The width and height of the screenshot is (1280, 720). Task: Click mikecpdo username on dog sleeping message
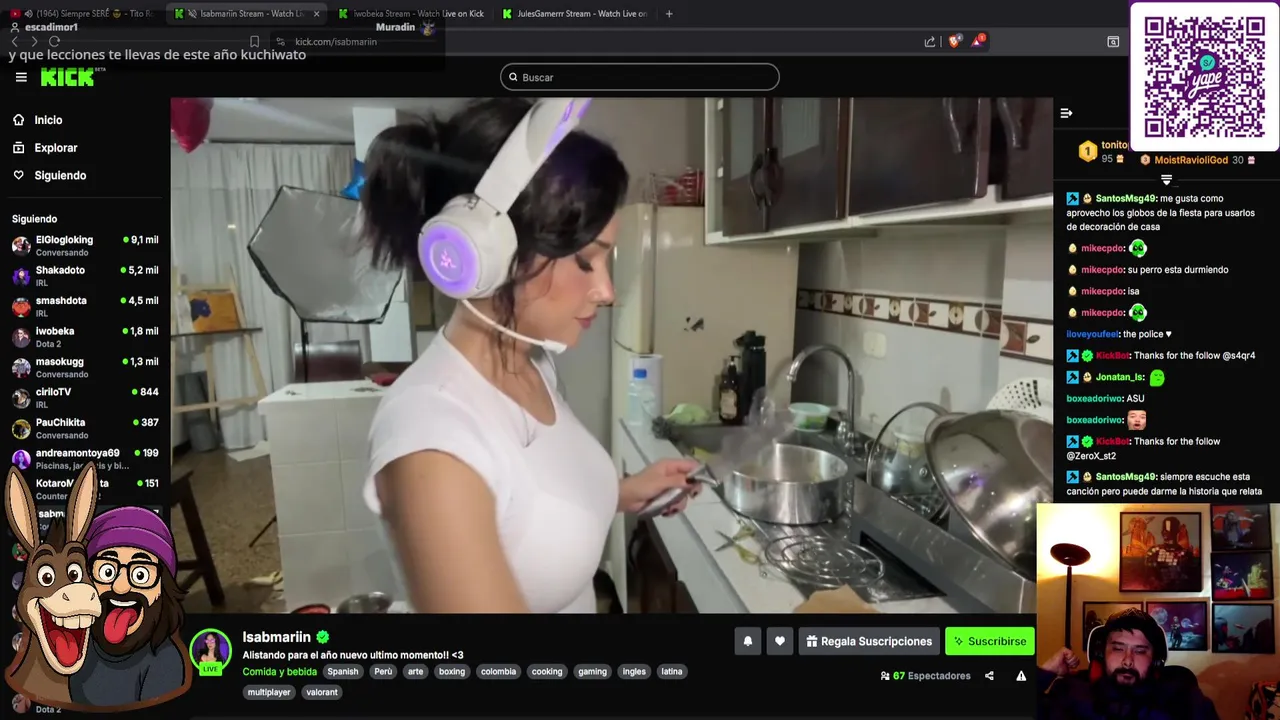(x=1103, y=270)
